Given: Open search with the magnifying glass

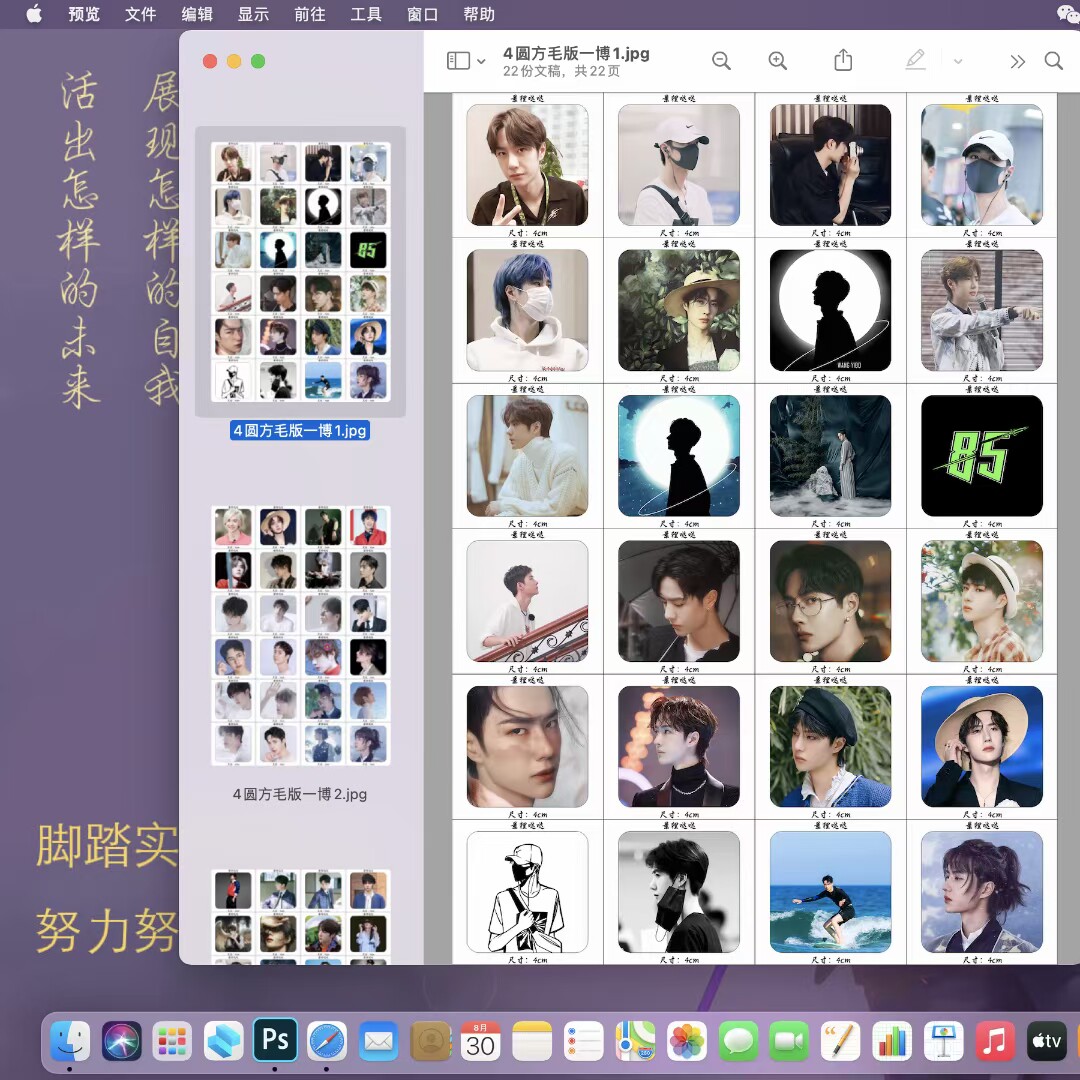Looking at the screenshot, I should pyautogui.click(x=1054, y=61).
